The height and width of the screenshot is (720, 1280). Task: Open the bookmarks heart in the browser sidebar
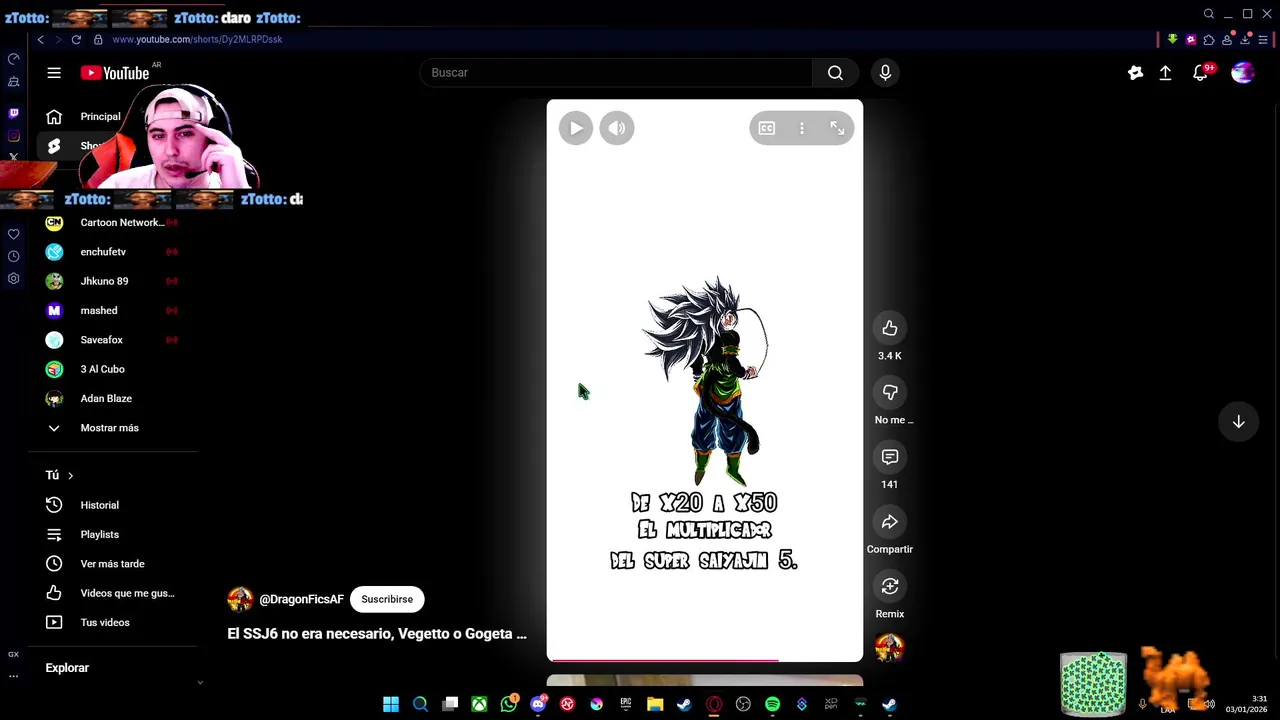(x=13, y=234)
